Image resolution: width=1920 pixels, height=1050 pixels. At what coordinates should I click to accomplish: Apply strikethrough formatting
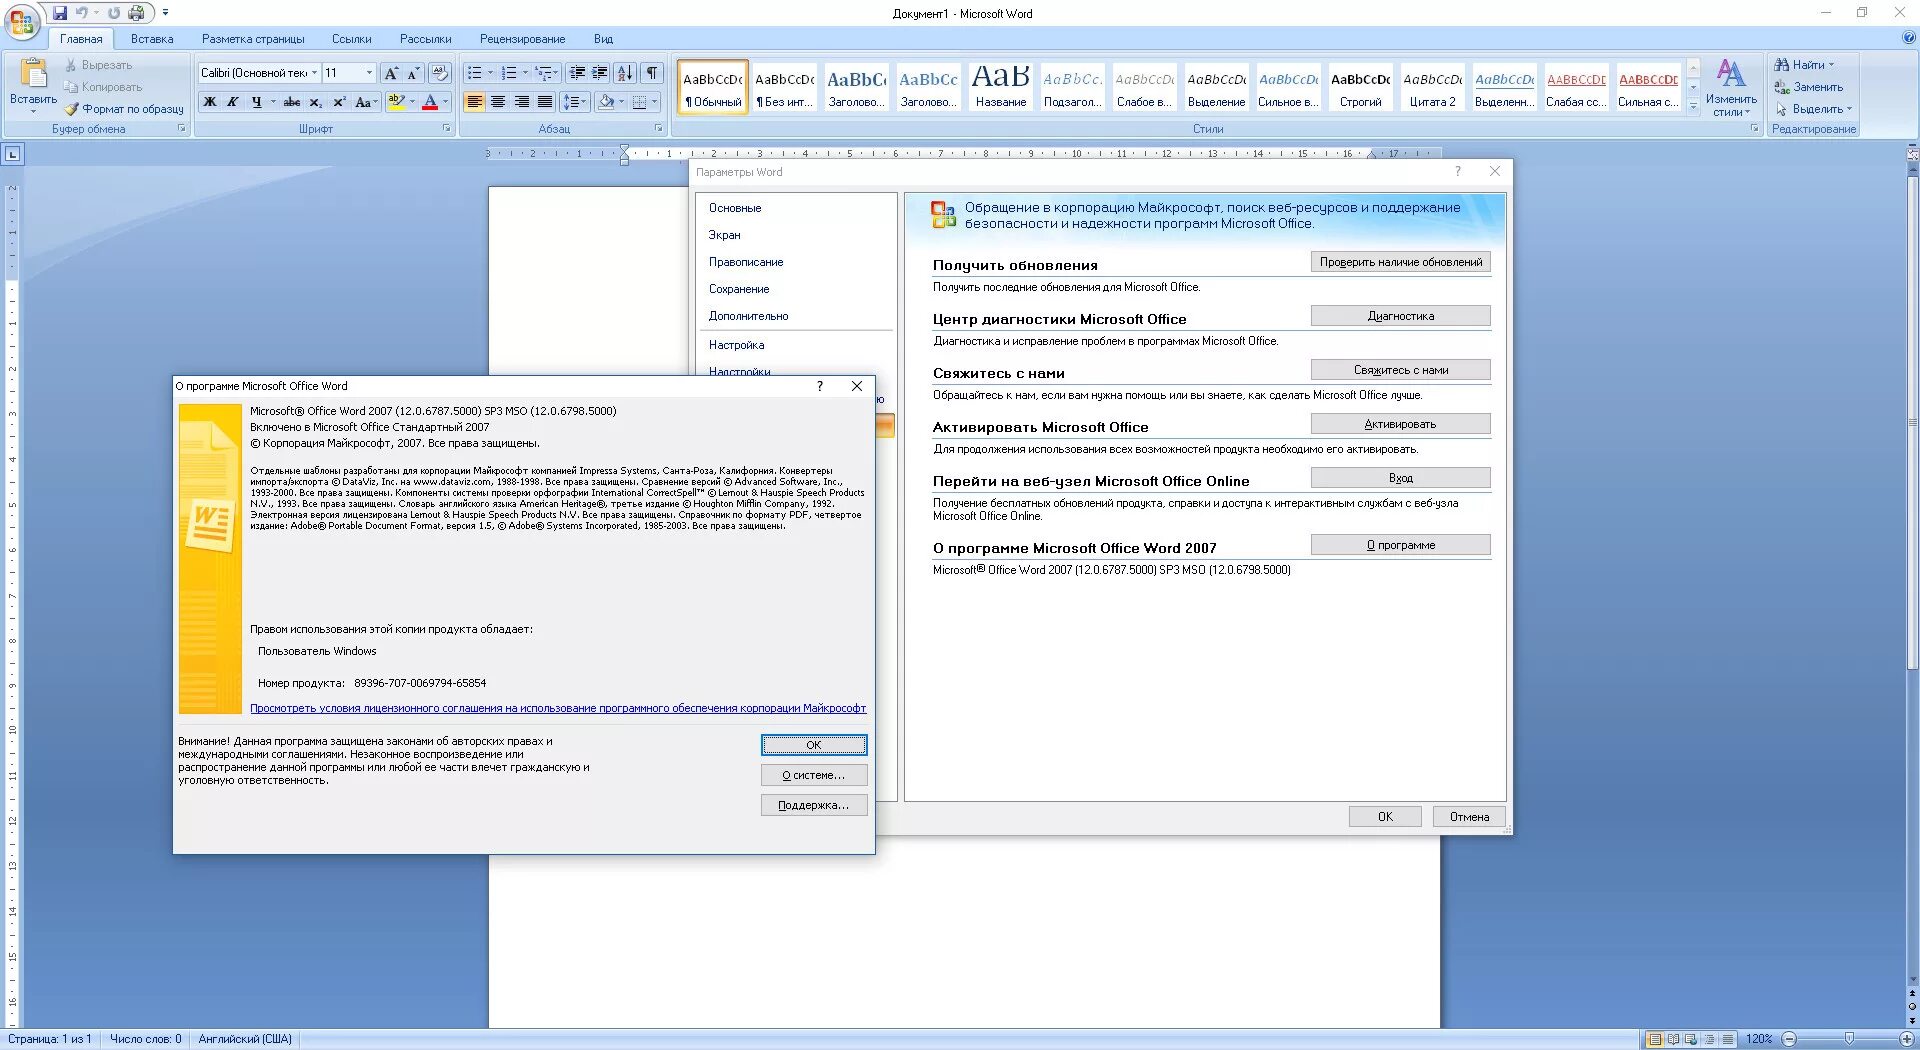point(291,101)
